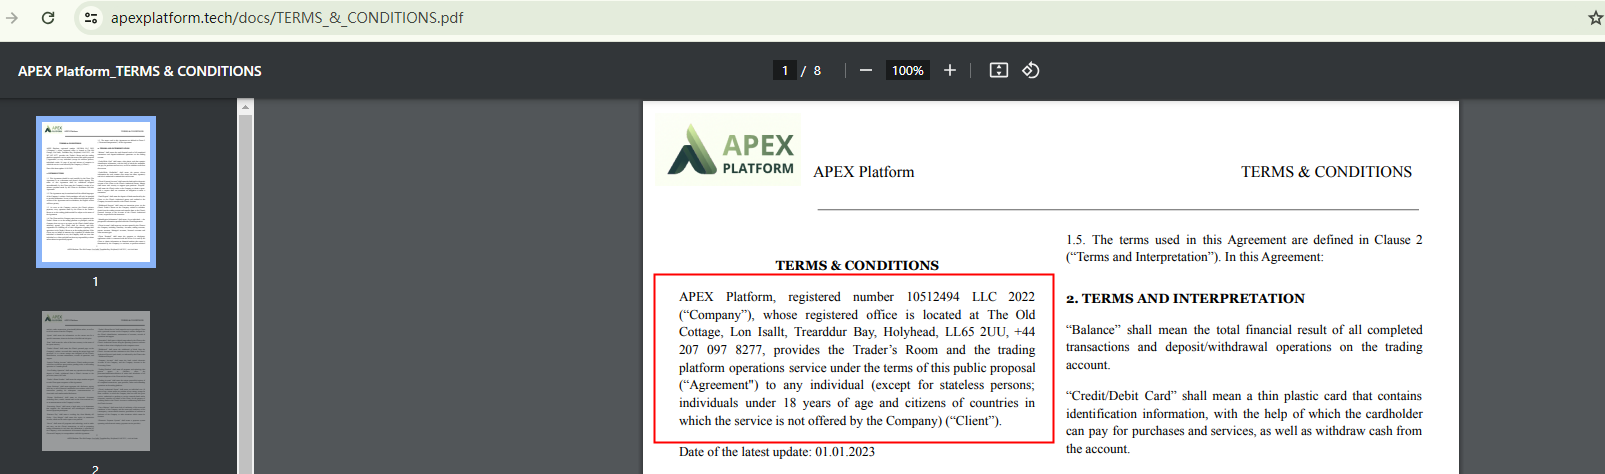Bookmark this page with the star icon
This screenshot has width=1605, height=474.
[1595, 18]
